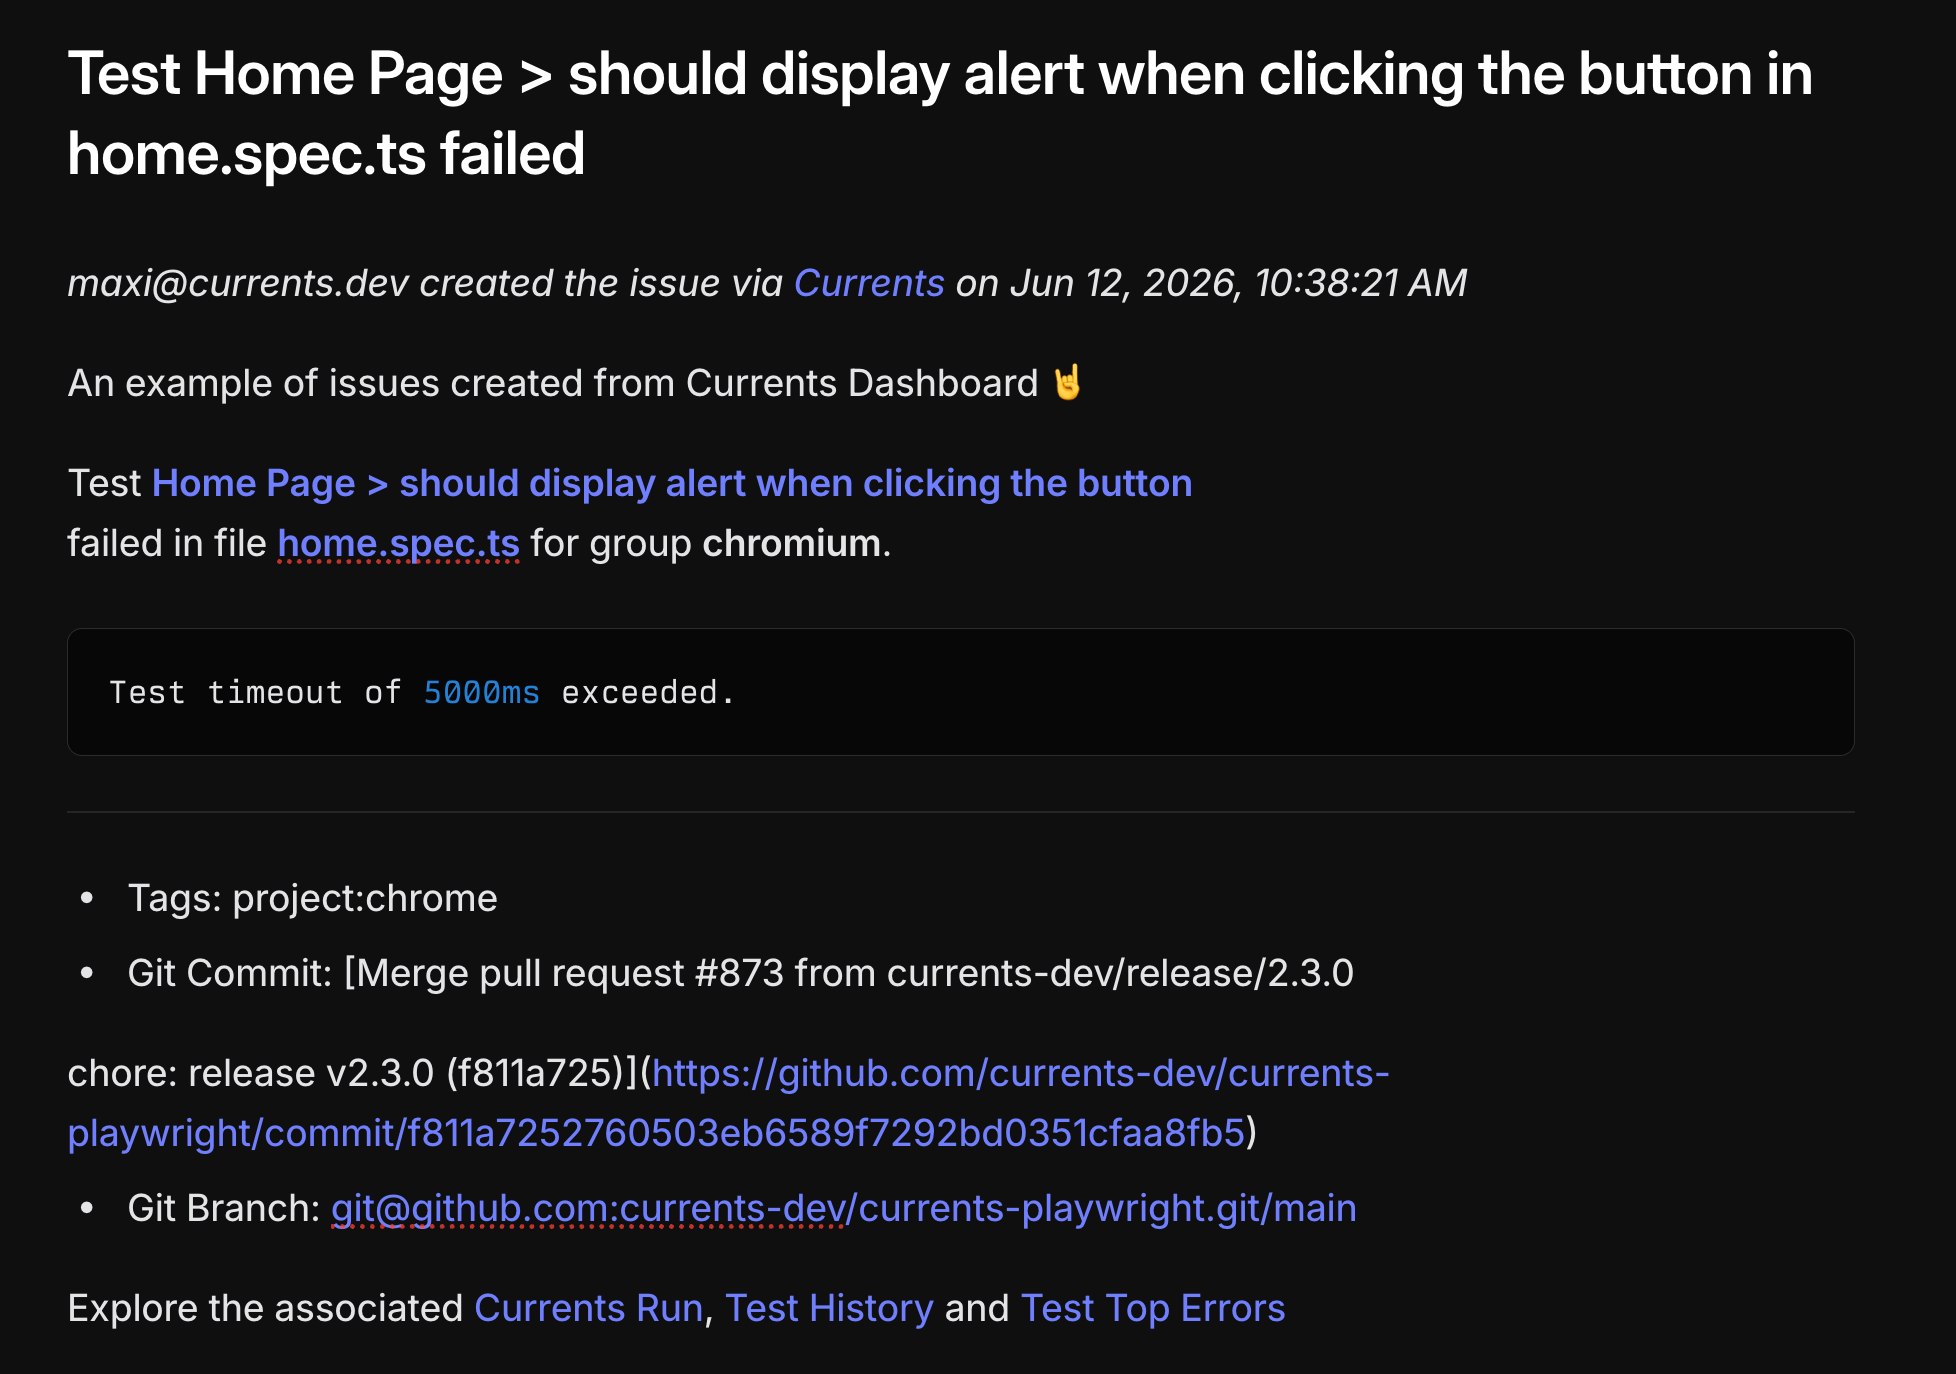Click the maxi@currents.dev author text
The width and height of the screenshot is (1956, 1374).
[238, 283]
